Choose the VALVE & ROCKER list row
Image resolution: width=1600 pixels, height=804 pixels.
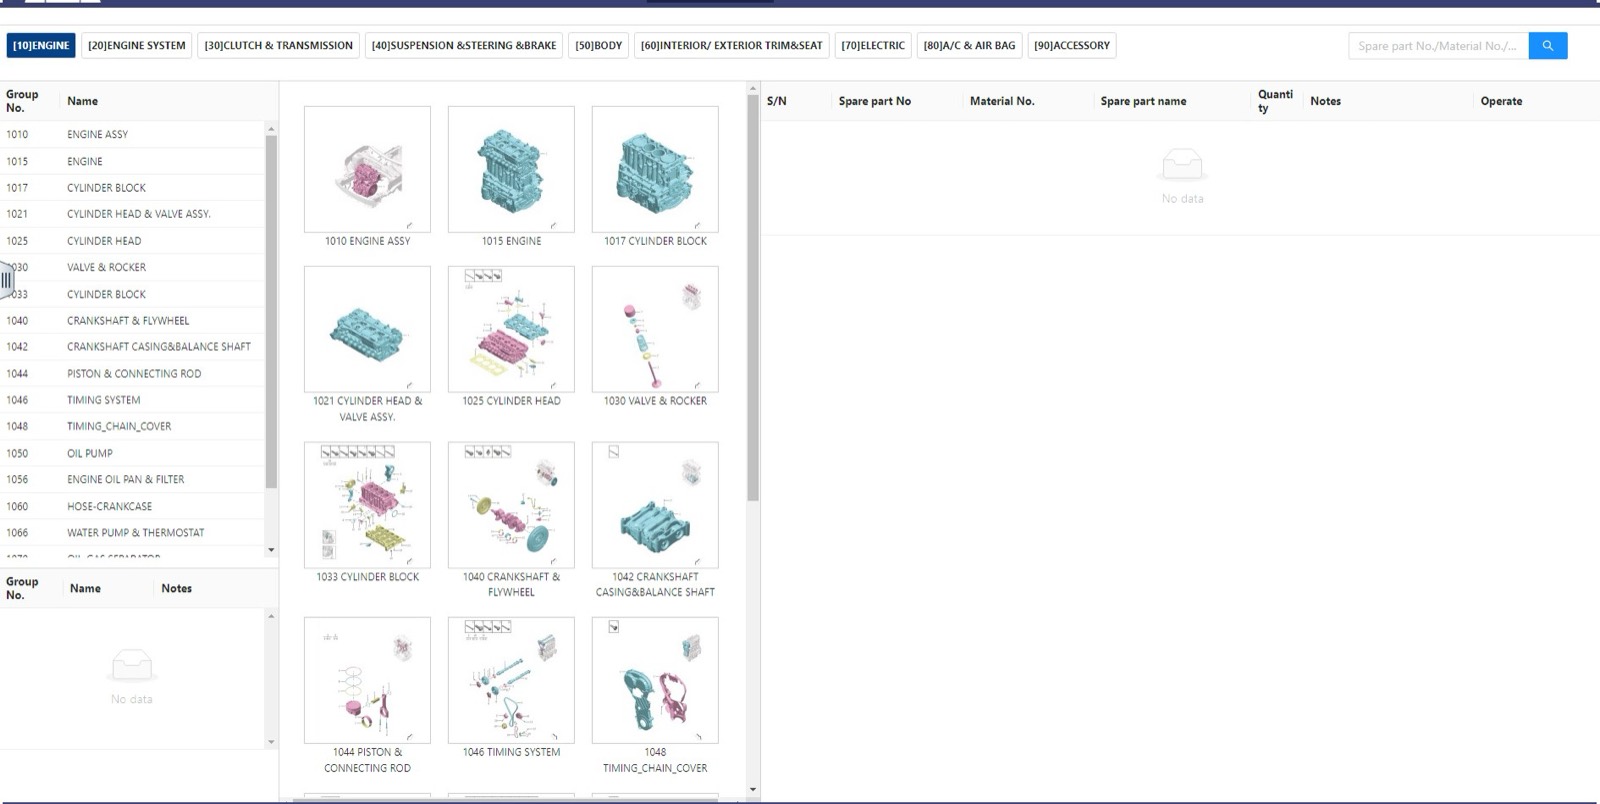(x=132, y=267)
